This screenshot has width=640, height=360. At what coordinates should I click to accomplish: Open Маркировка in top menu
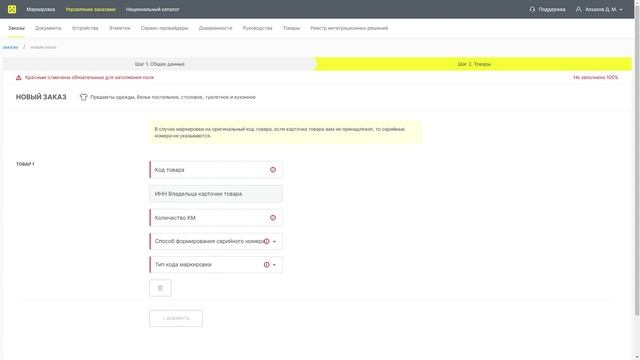40,9
